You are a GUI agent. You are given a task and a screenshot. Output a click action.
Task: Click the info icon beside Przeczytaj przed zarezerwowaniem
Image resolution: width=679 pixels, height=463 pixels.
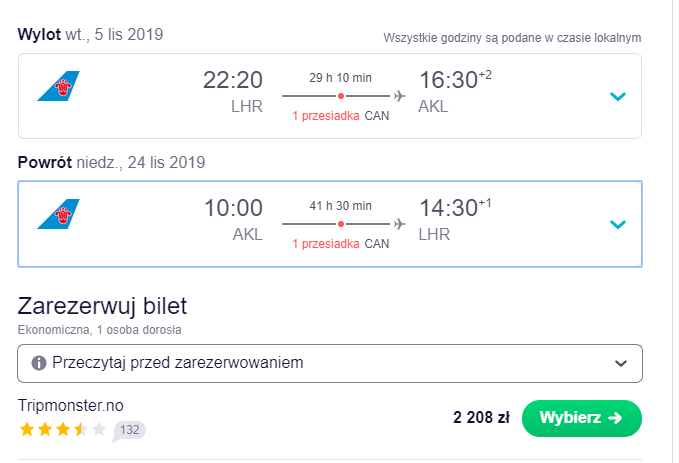click(x=39, y=363)
